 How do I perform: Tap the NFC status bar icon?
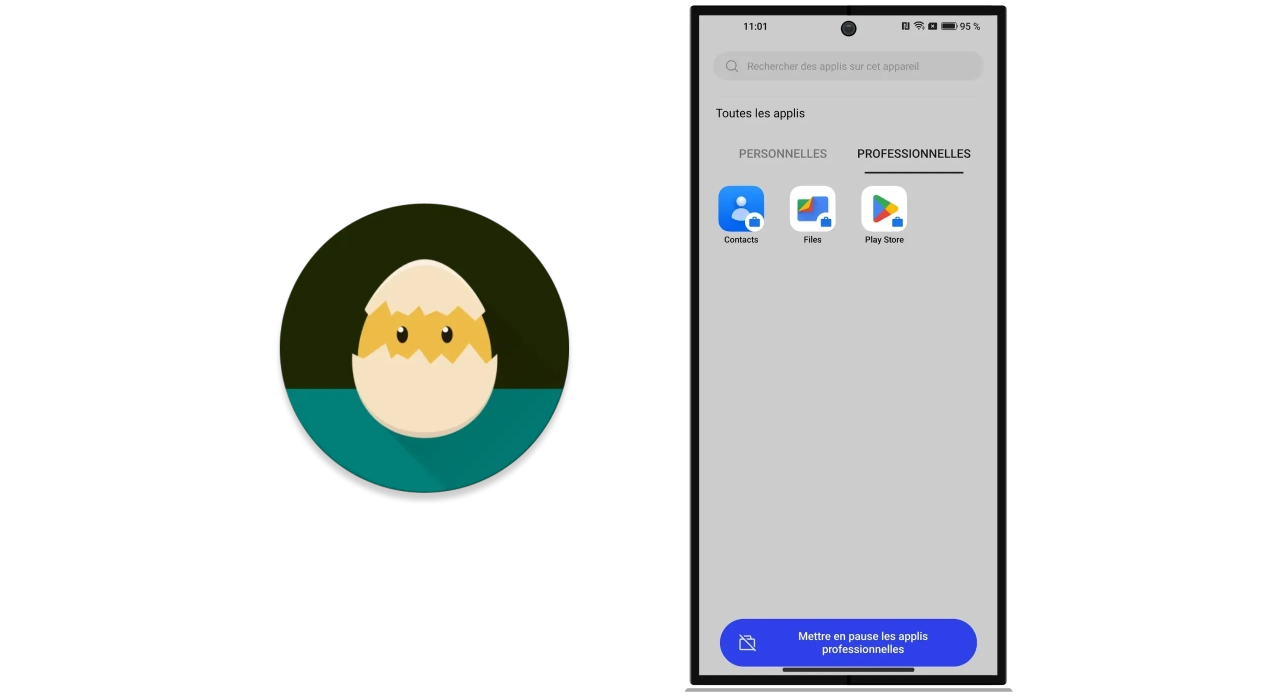coord(905,26)
